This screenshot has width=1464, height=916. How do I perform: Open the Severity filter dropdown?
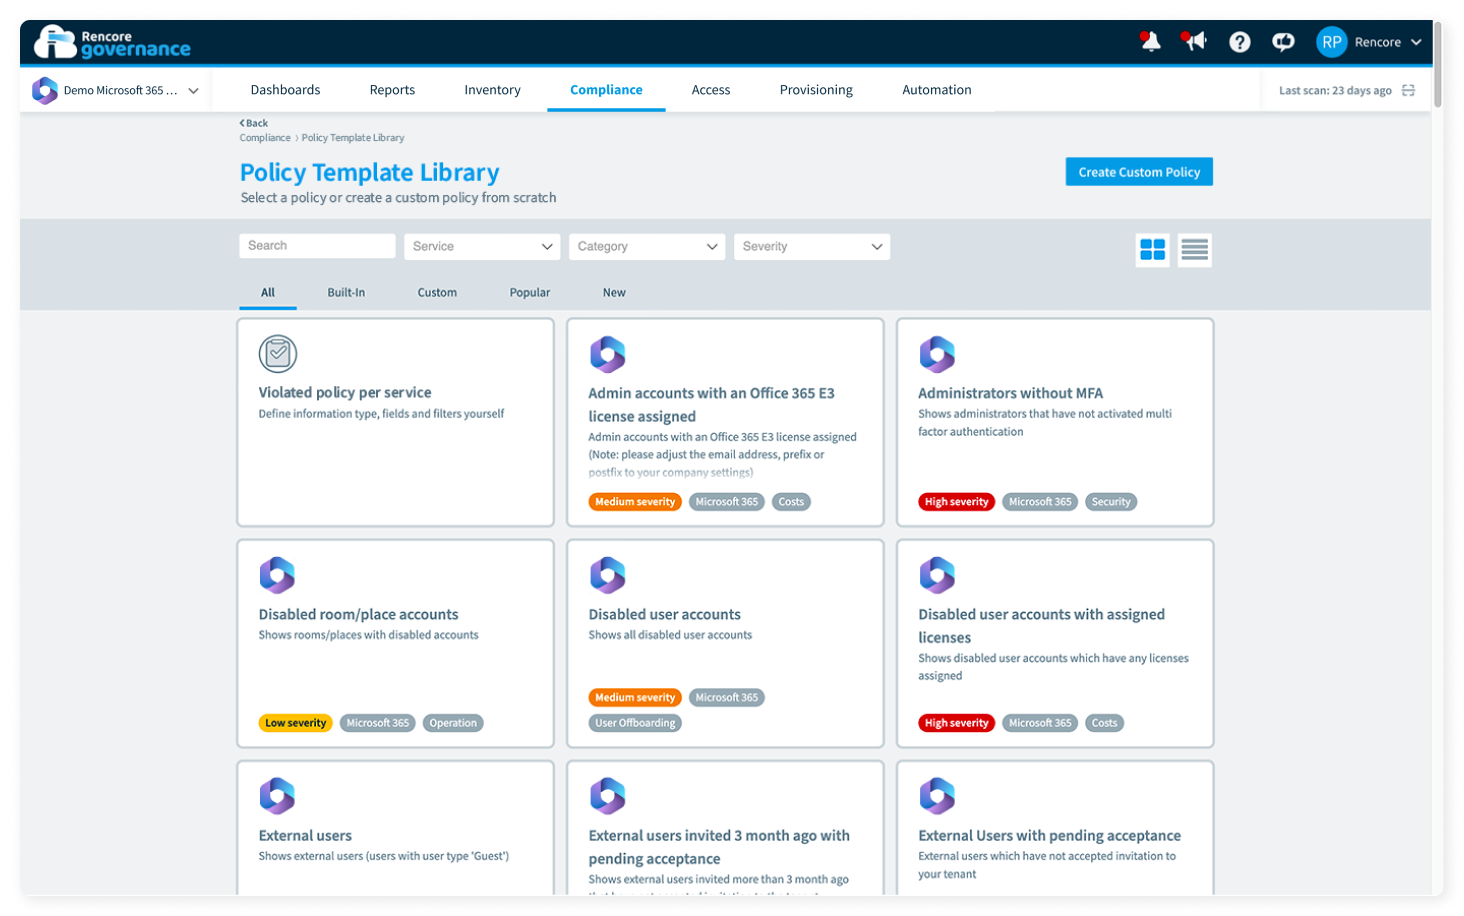point(812,246)
